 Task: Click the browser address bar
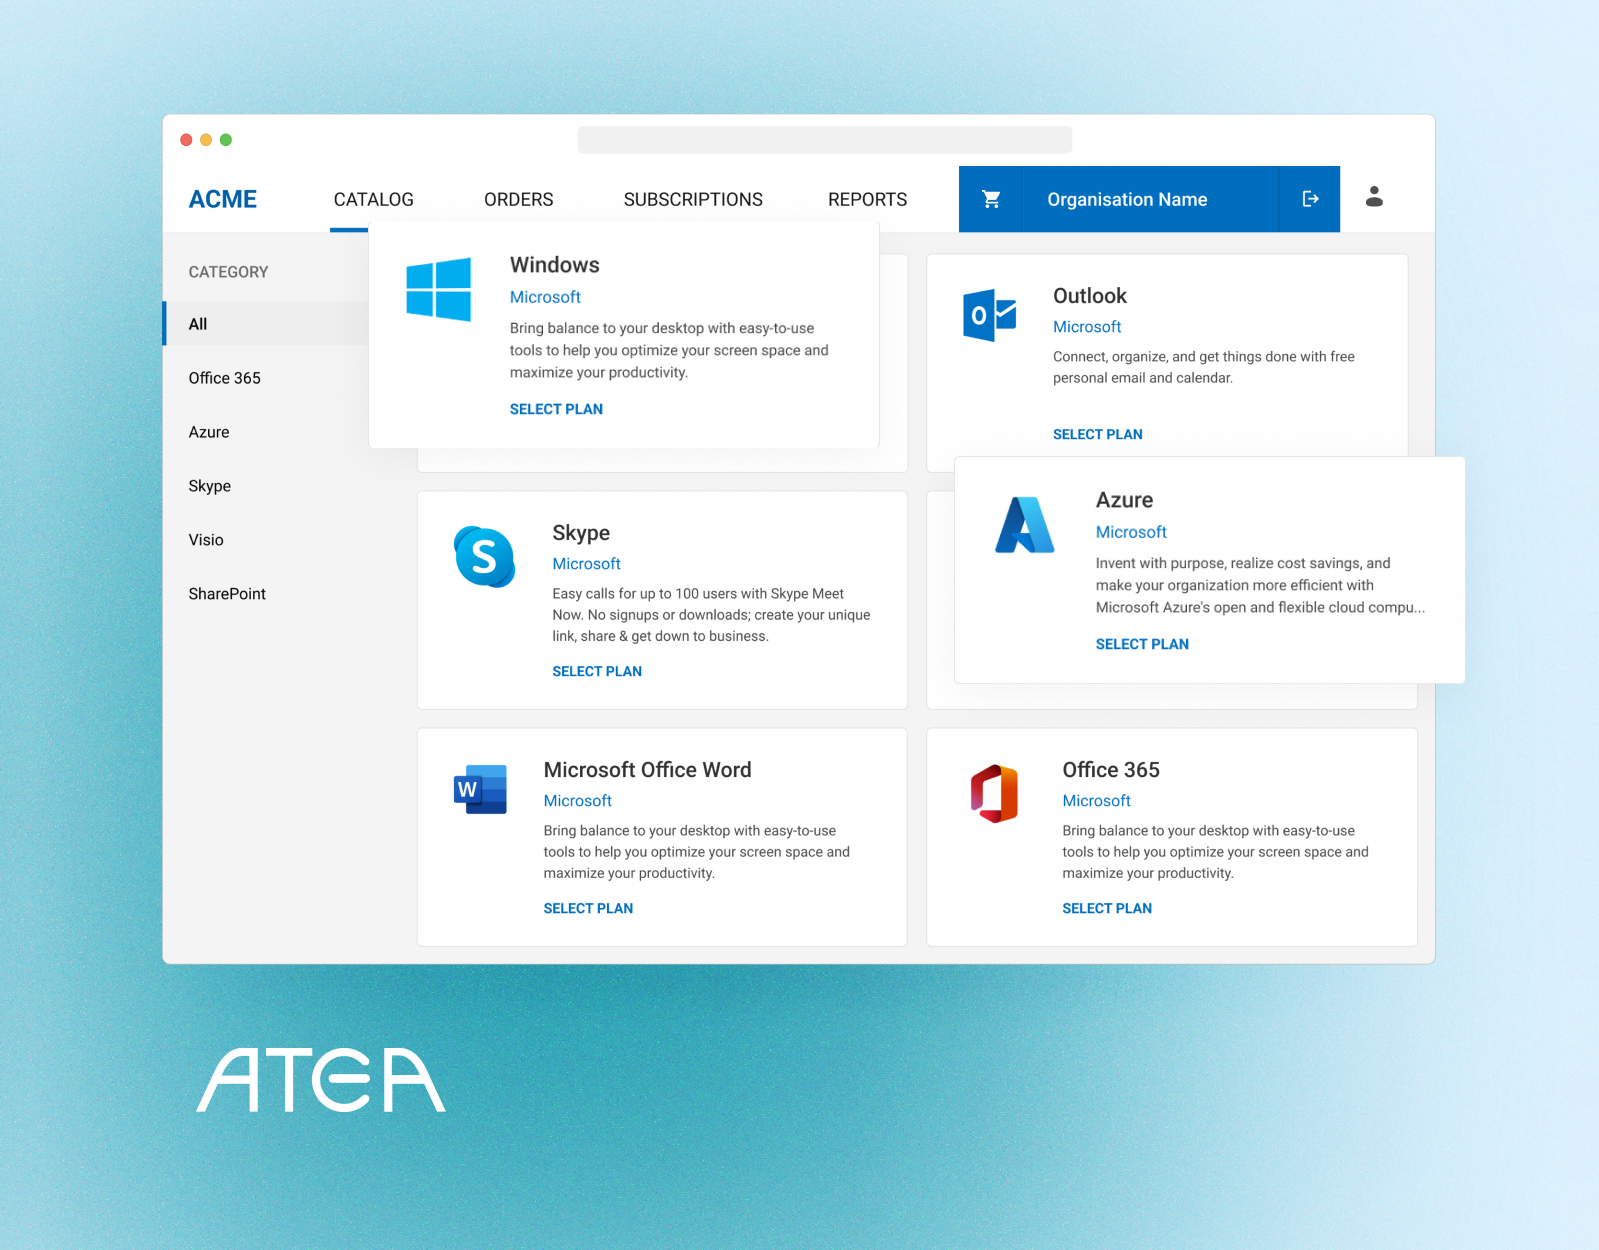pyautogui.click(x=825, y=140)
